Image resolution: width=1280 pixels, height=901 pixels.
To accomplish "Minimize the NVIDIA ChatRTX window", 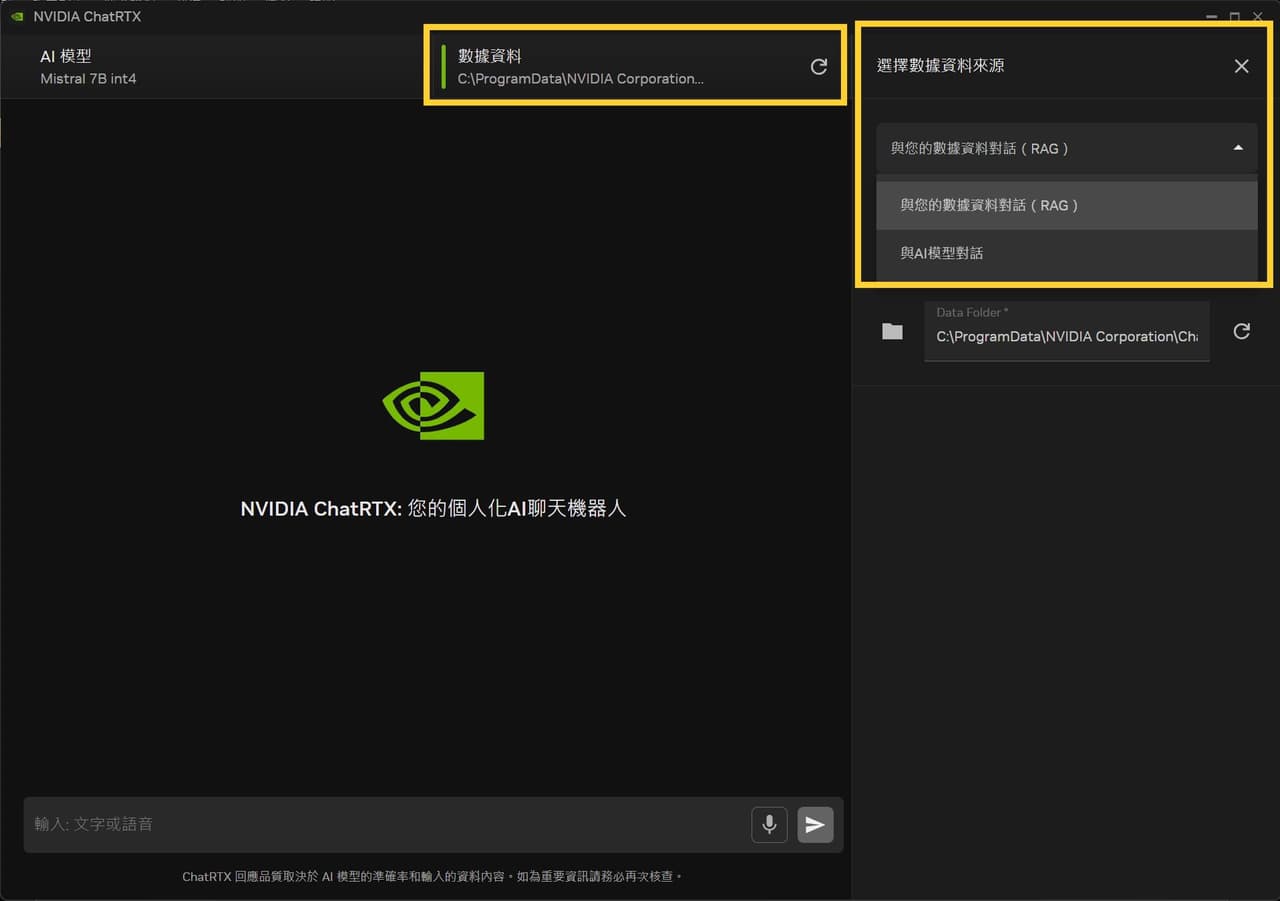I will point(1211,16).
